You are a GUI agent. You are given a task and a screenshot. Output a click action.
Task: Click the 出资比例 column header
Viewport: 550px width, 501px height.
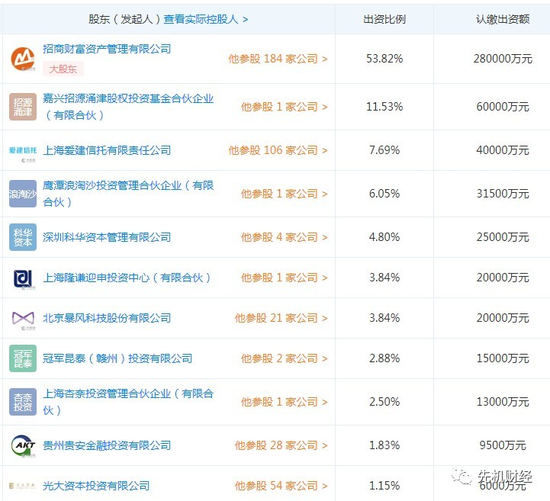point(384,19)
